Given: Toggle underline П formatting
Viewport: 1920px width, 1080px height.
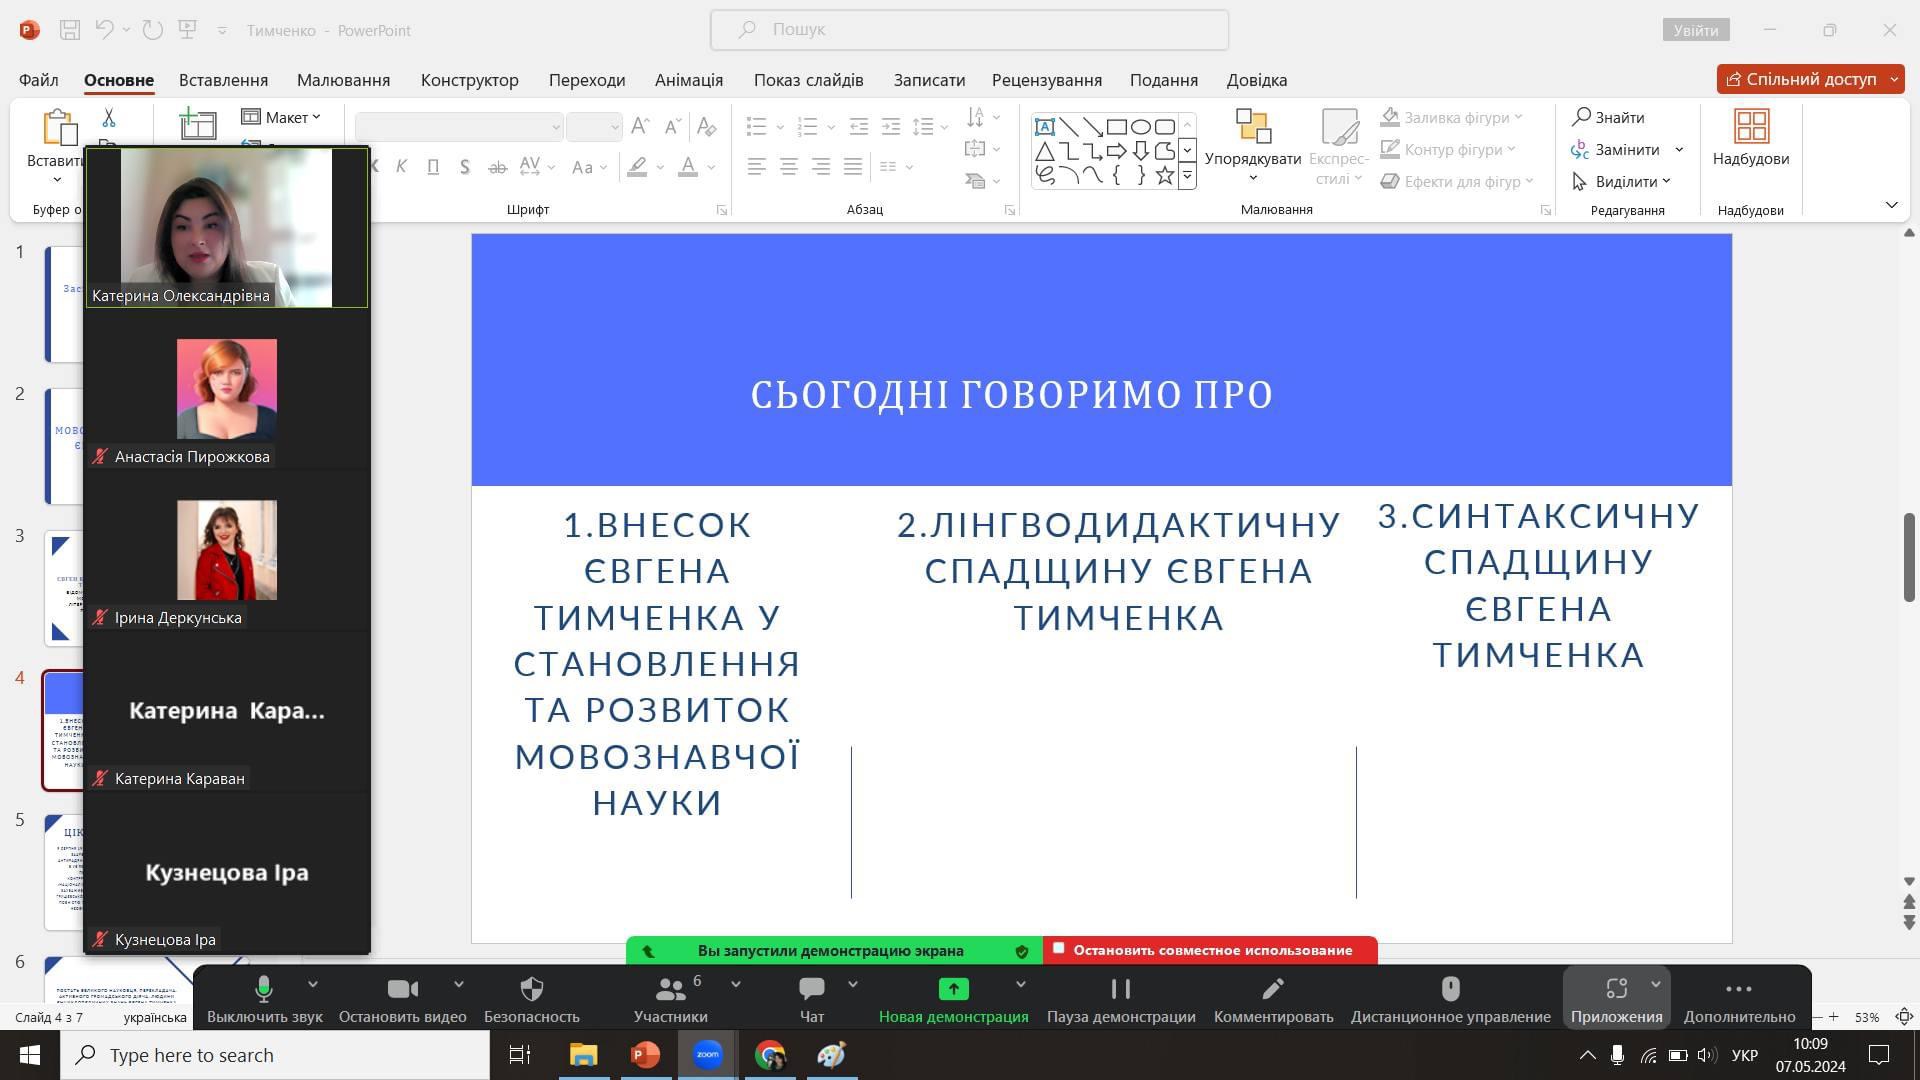Looking at the screenshot, I should point(433,167).
